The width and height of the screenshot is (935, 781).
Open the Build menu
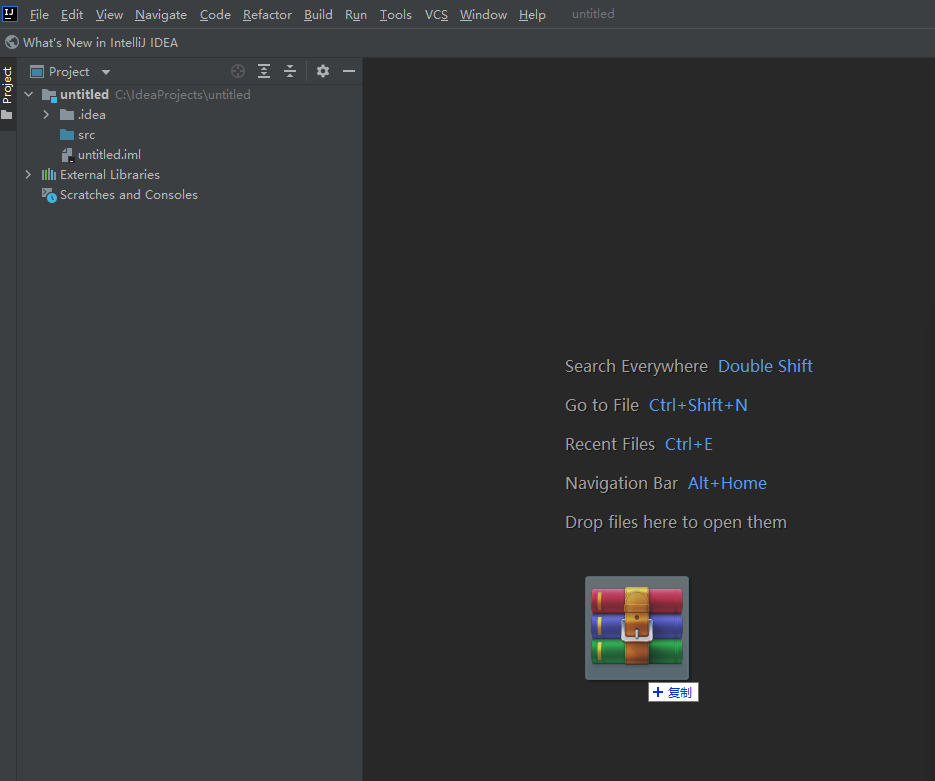pos(318,14)
